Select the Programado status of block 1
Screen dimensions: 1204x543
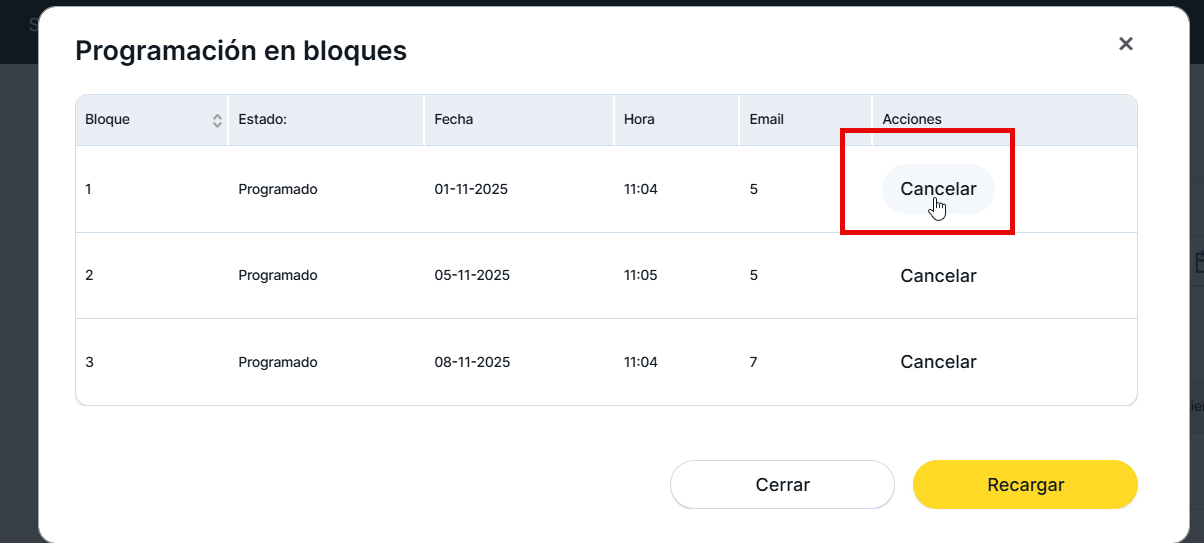(x=278, y=189)
